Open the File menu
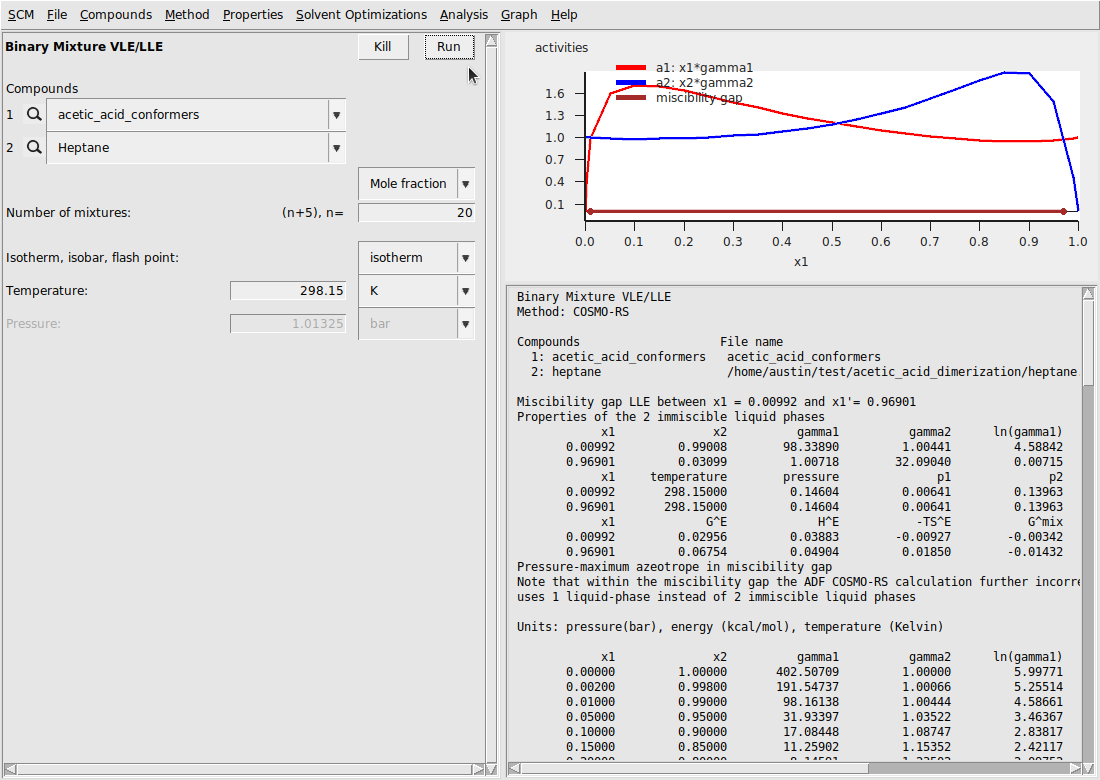1100x780 pixels. (x=57, y=15)
